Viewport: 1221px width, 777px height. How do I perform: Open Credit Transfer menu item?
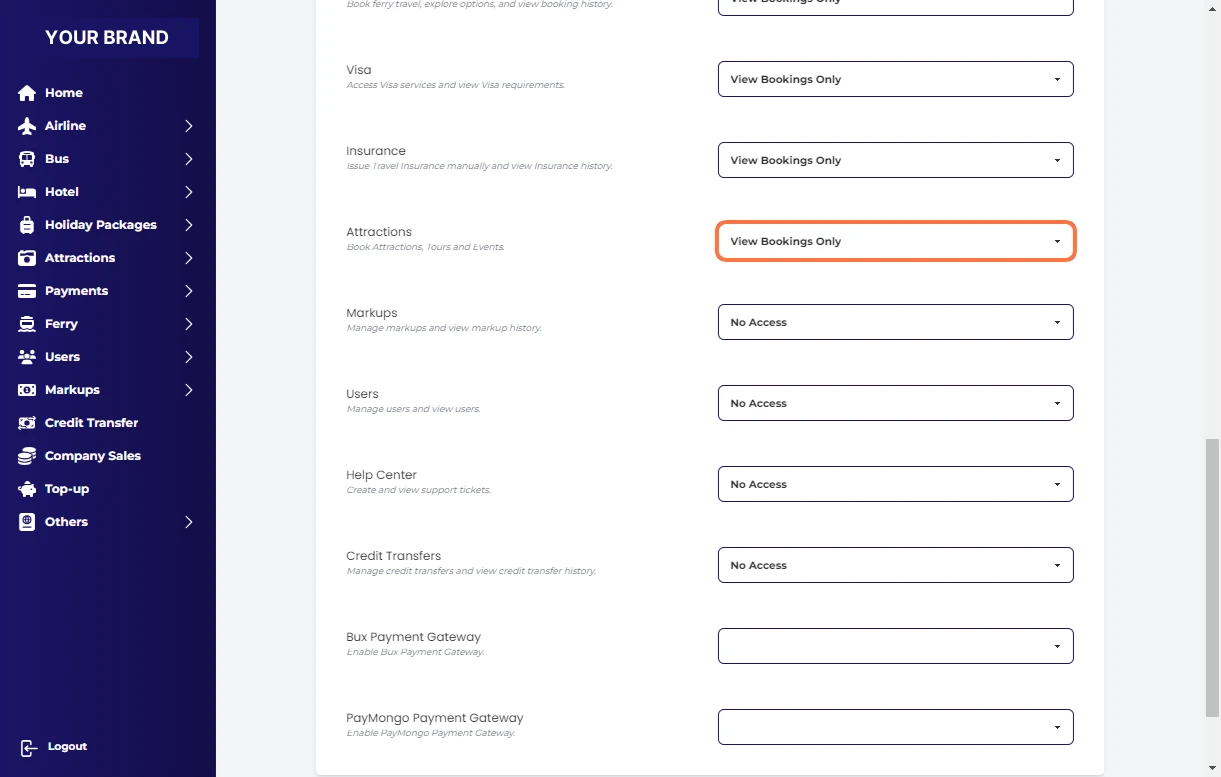[x=91, y=423]
